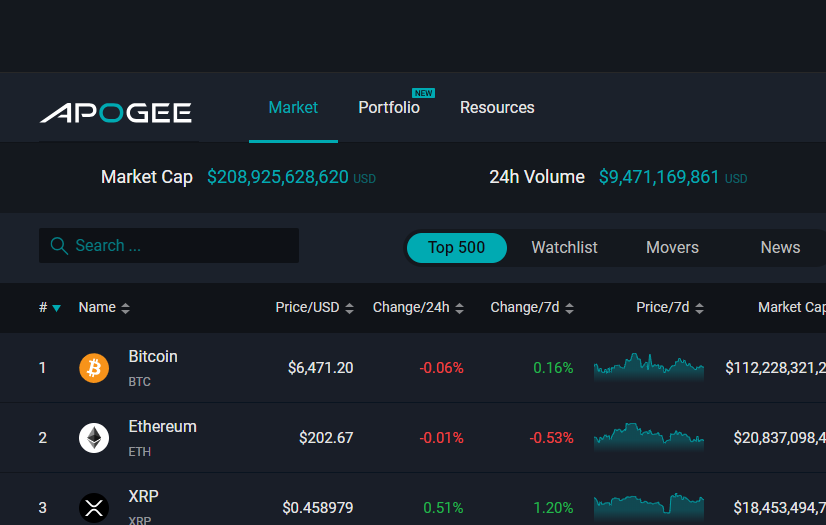Sort table by Change/24h column
Image resolution: width=826 pixels, height=525 pixels.
pyautogui.click(x=418, y=308)
